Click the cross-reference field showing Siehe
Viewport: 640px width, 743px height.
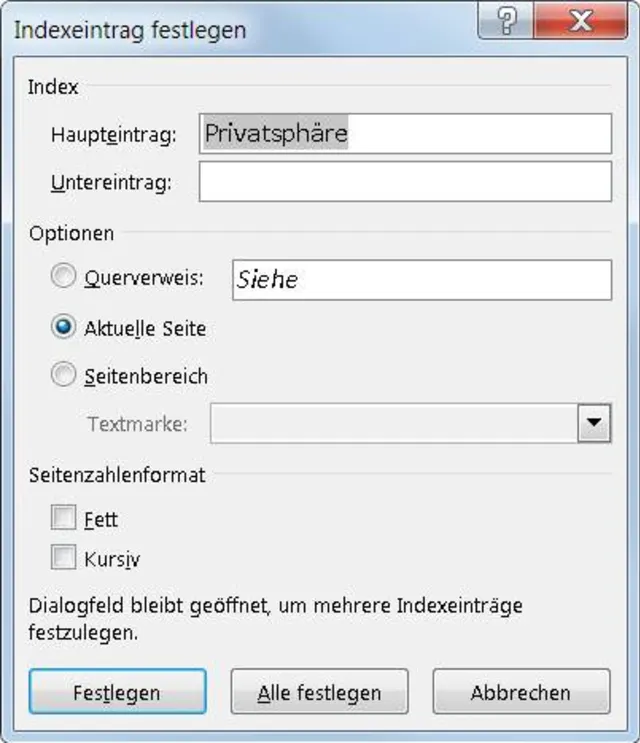point(421,280)
